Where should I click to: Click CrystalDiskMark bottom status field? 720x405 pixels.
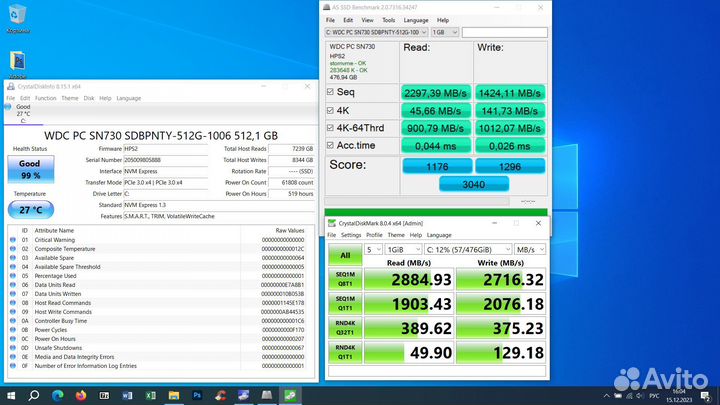click(x=437, y=371)
